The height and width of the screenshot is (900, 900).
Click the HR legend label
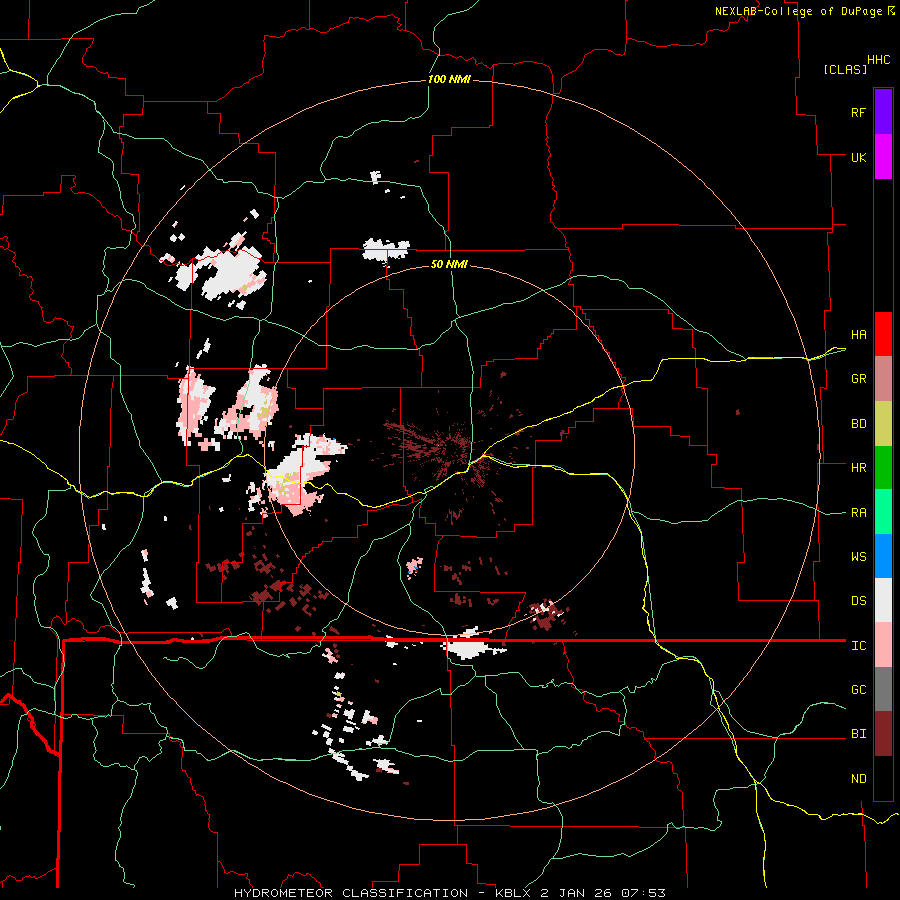click(858, 468)
